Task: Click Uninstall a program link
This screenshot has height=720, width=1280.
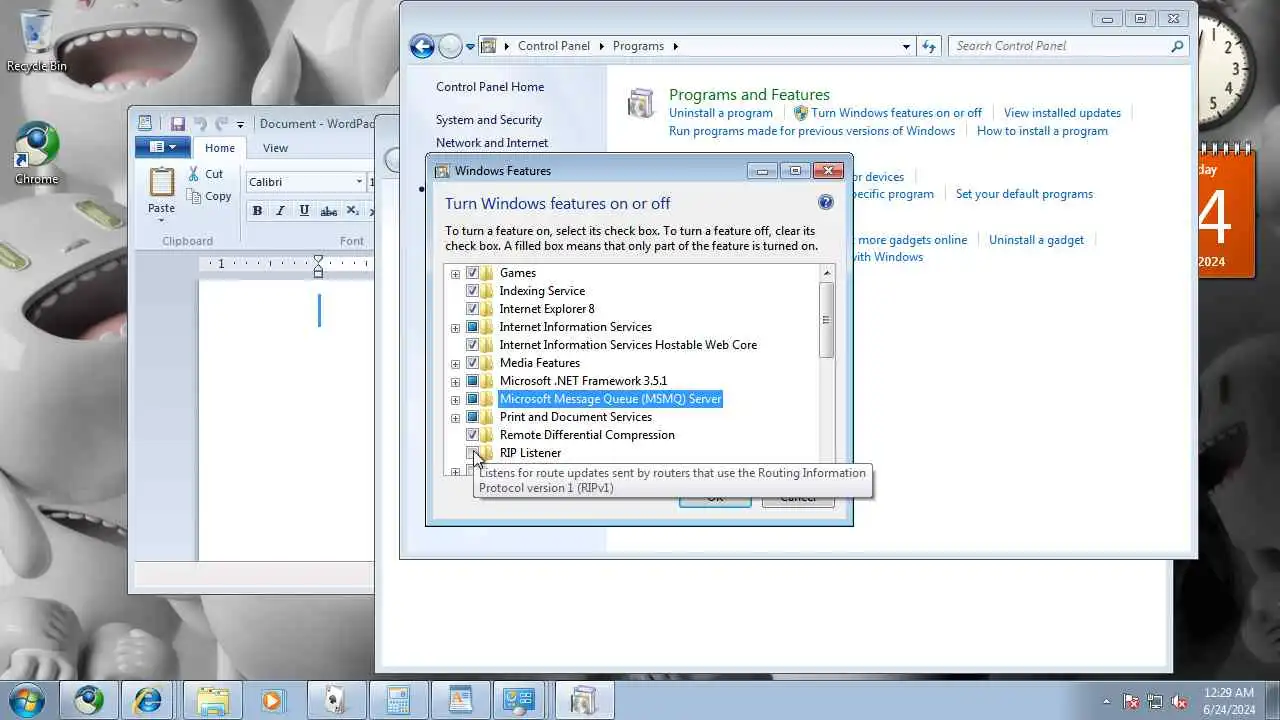Action: 721,113
